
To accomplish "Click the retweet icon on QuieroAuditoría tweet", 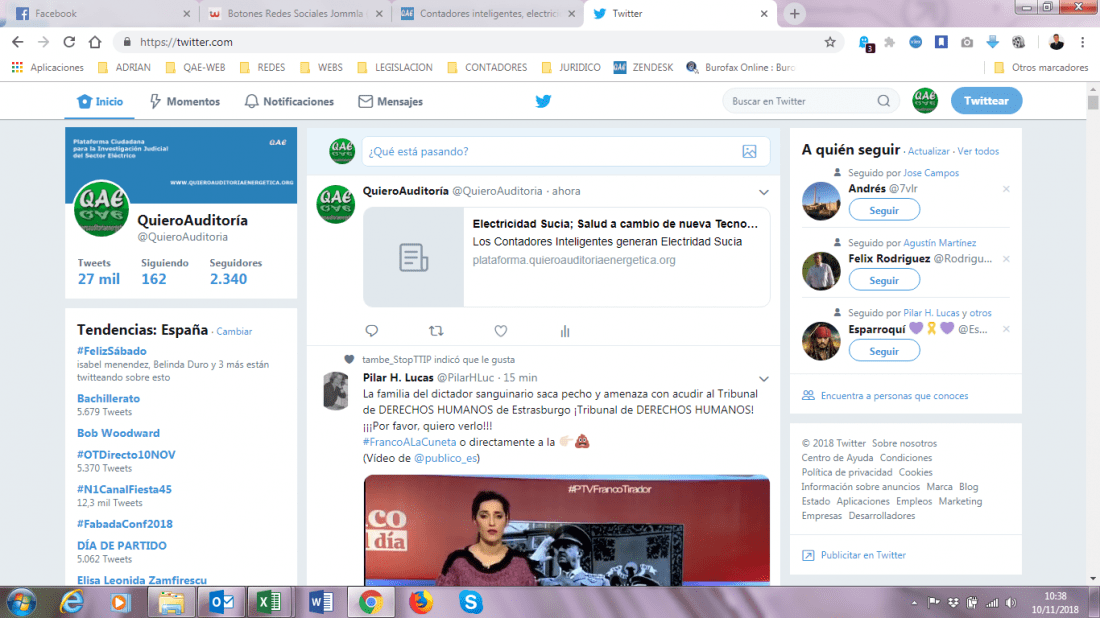I will (436, 330).
